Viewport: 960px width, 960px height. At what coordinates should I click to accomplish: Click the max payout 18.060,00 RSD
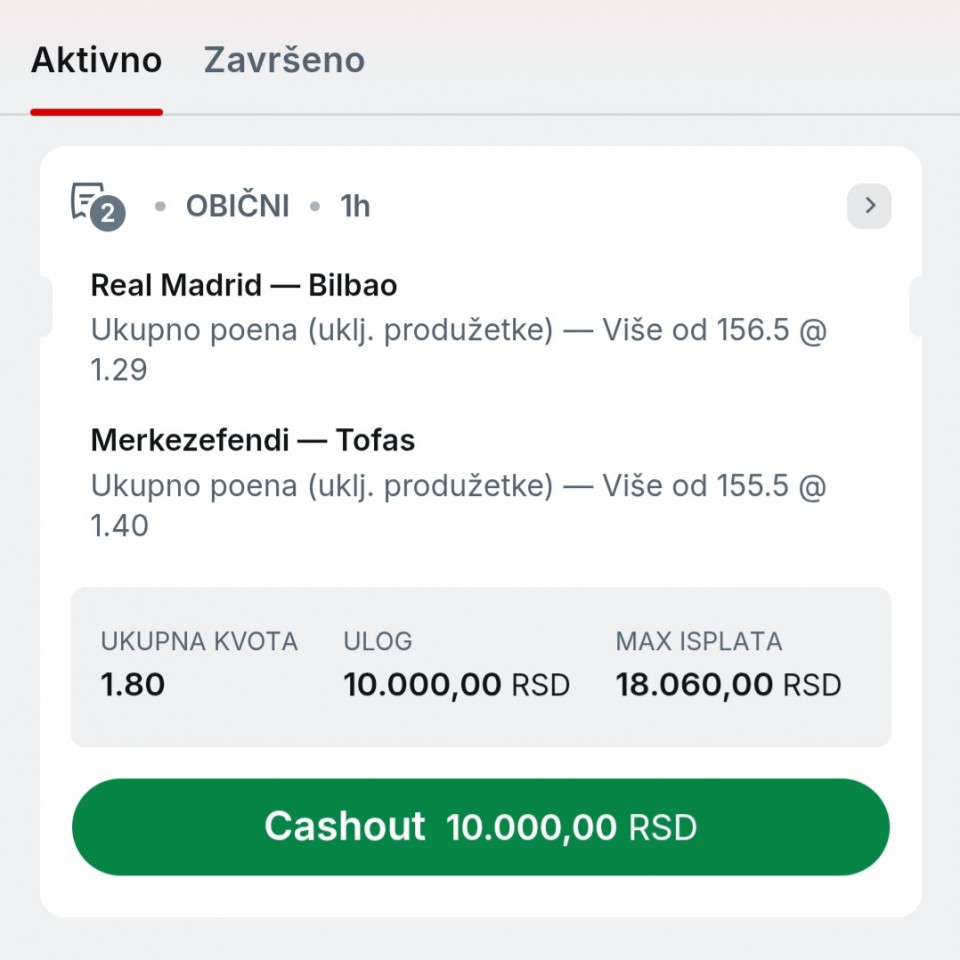click(728, 685)
